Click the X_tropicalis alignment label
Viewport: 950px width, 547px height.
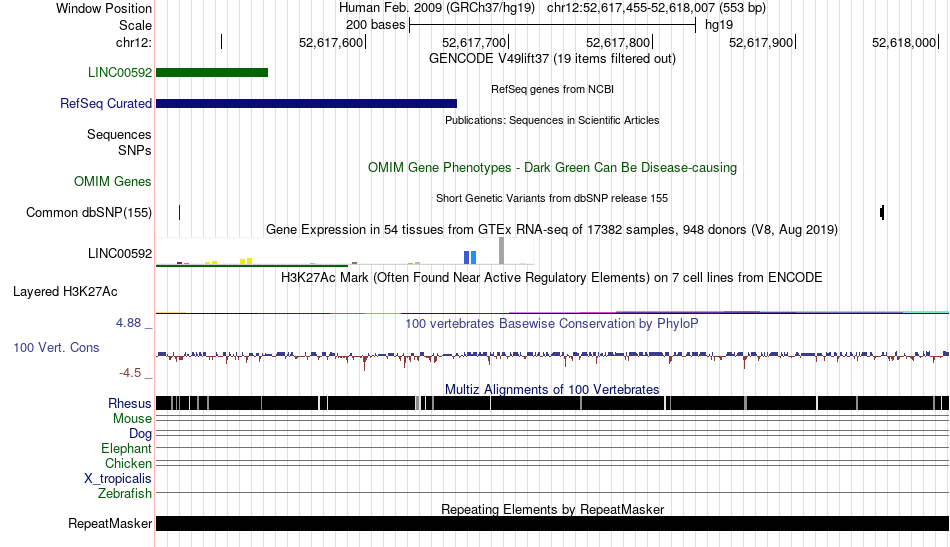[118, 479]
